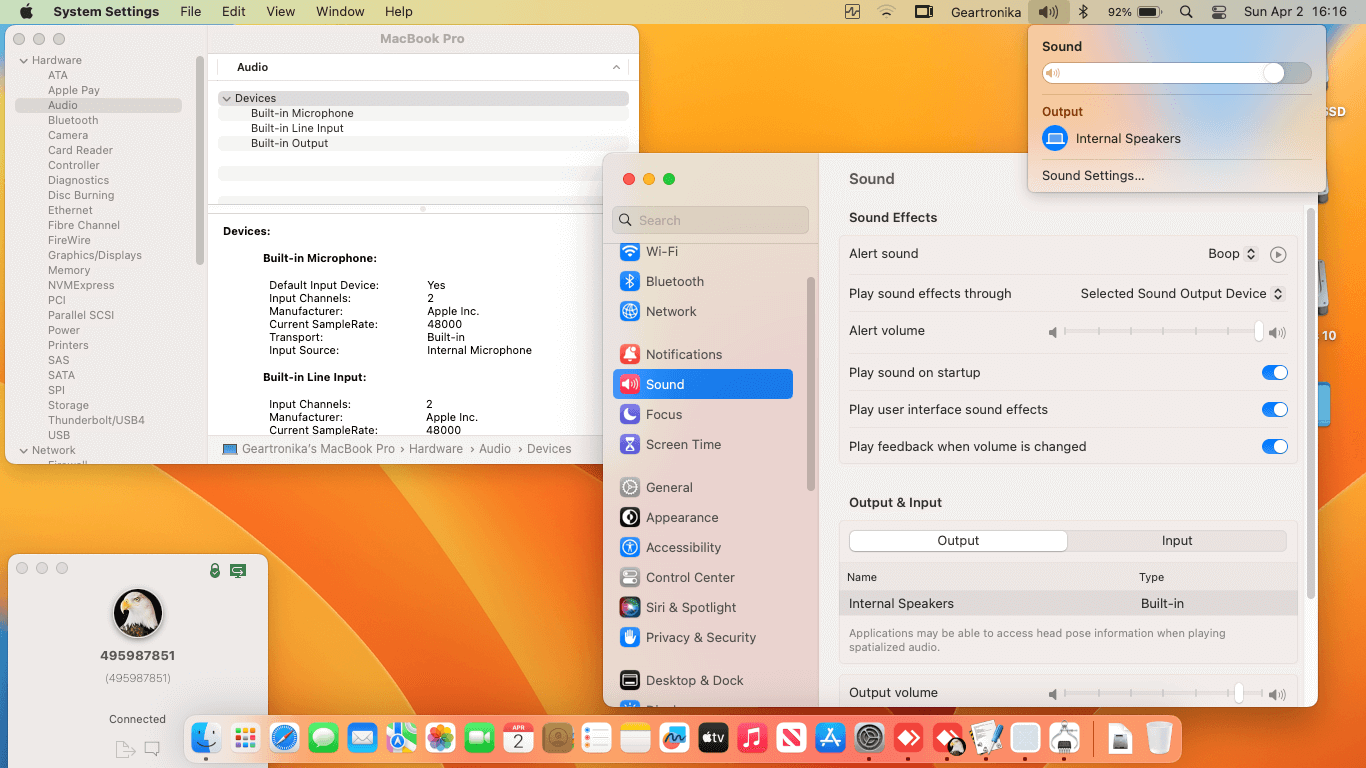Click the eagle profile picture
1366x768 pixels.
138,613
